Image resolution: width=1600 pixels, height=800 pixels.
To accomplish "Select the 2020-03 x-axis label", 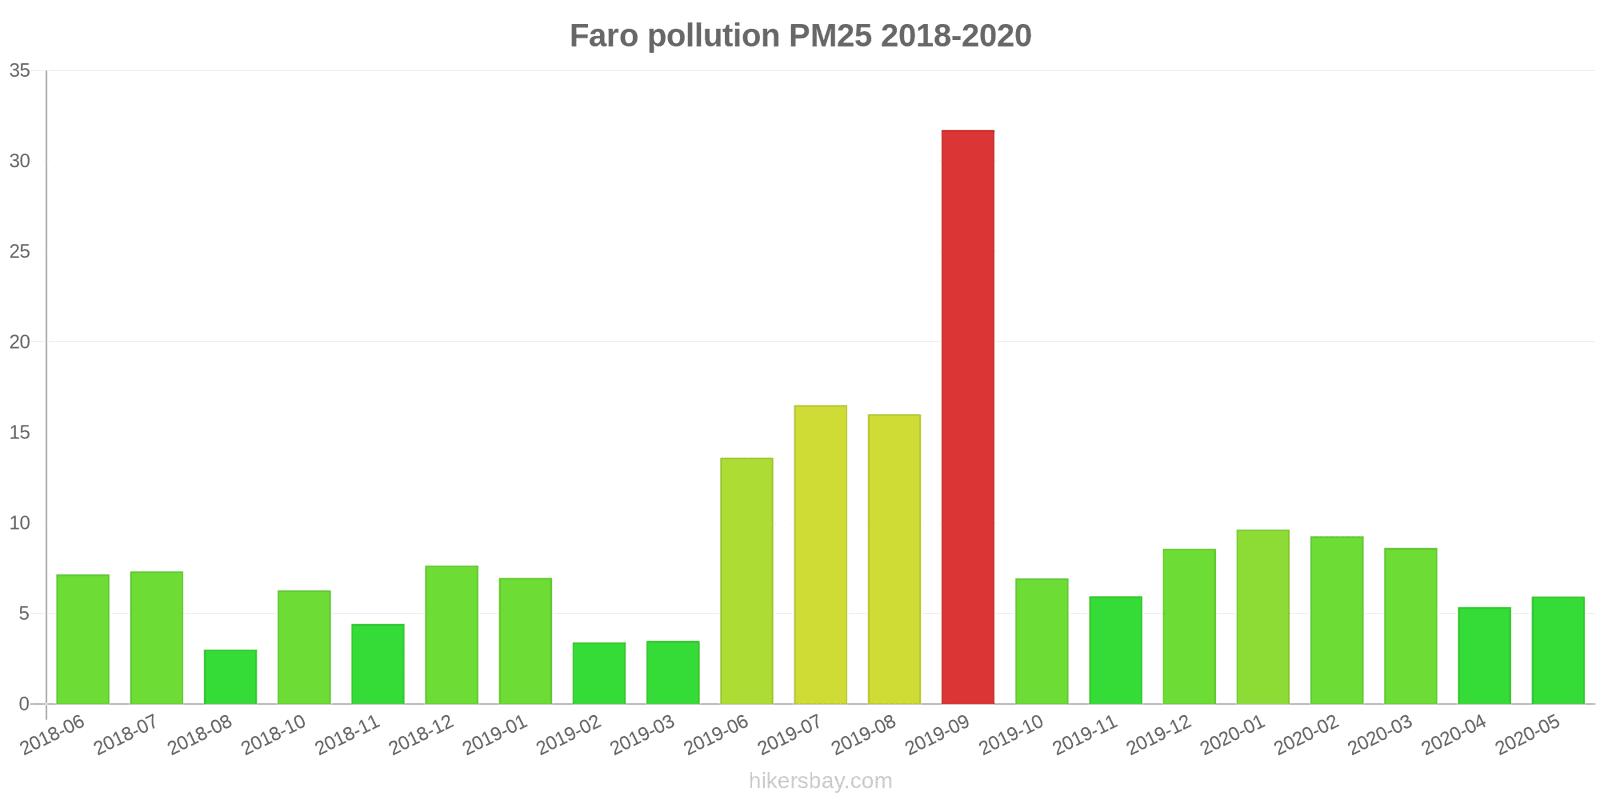I will [1380, 736].
